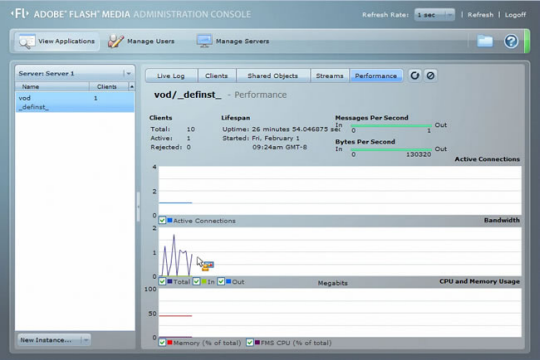Toggle the Memory (% of total) checkbox
This screenshot has height=360, width=540.
click(162, 342)
